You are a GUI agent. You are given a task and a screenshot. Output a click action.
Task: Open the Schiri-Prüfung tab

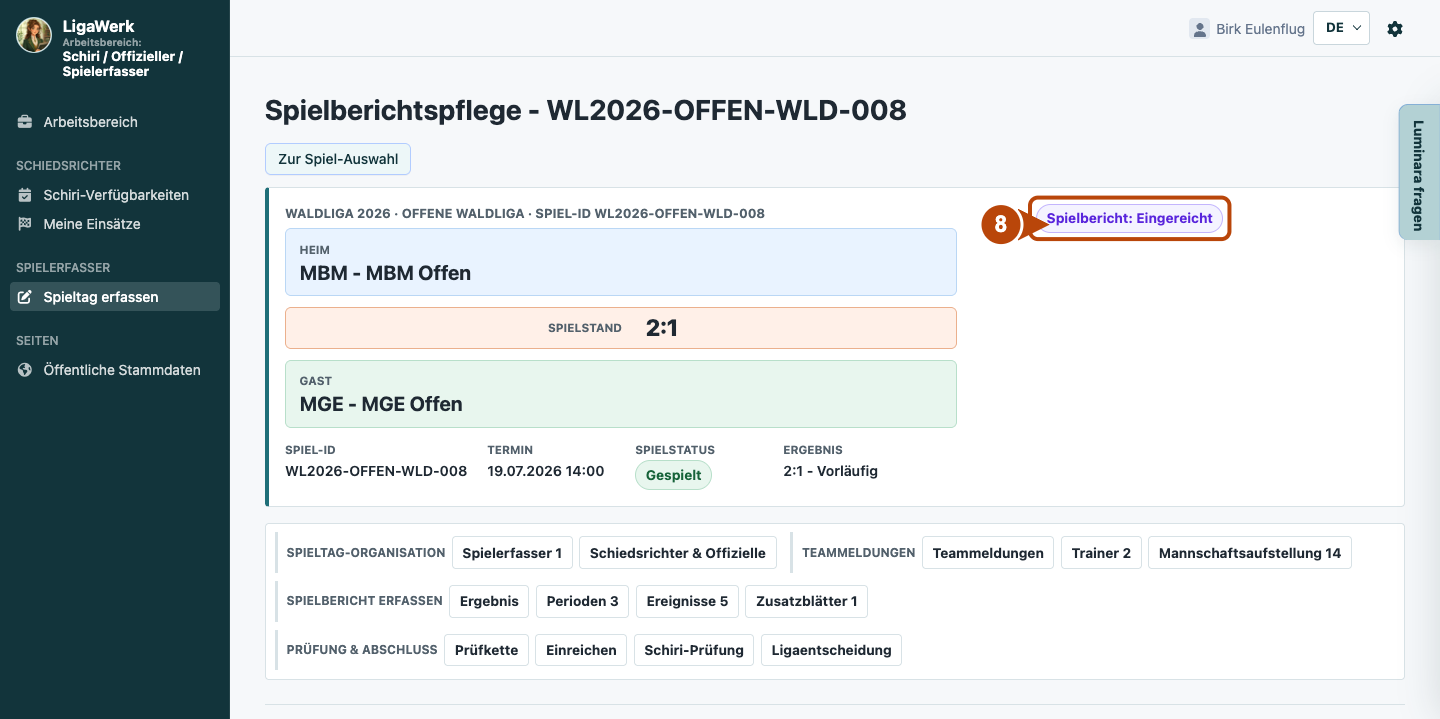694,650
